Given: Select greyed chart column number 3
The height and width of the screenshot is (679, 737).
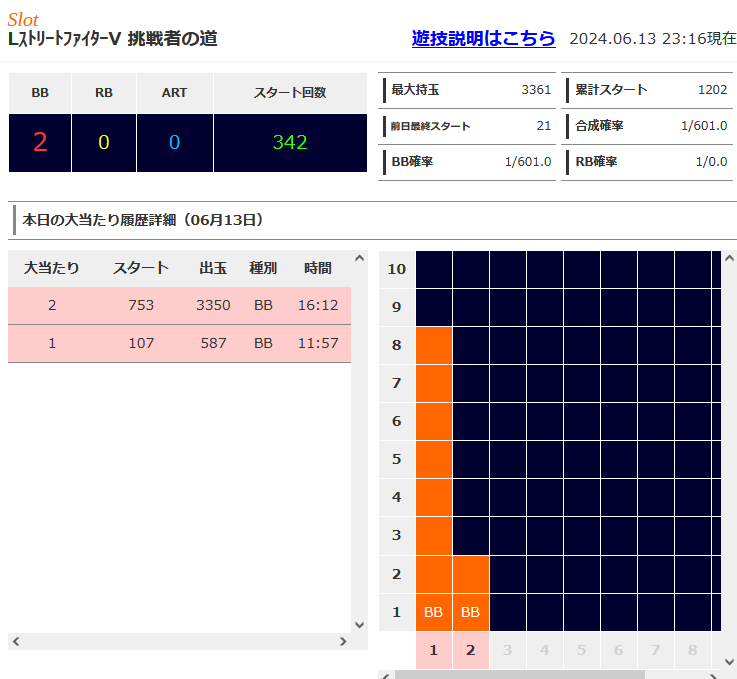Looking at the screenshot, I should click(508, 650).
